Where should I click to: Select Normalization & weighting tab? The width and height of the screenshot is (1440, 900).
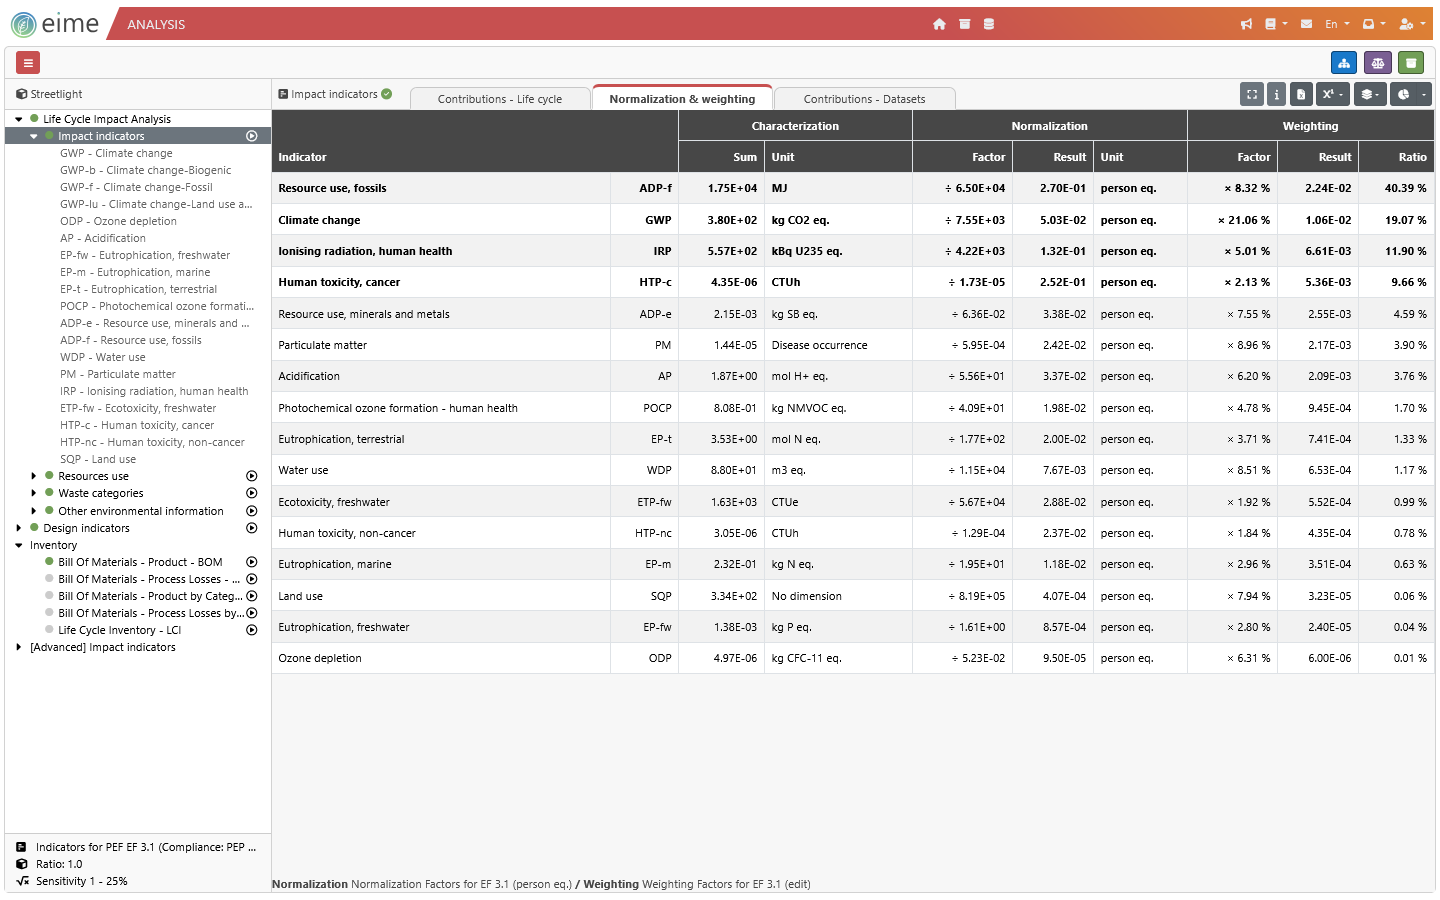pos(682,98)
